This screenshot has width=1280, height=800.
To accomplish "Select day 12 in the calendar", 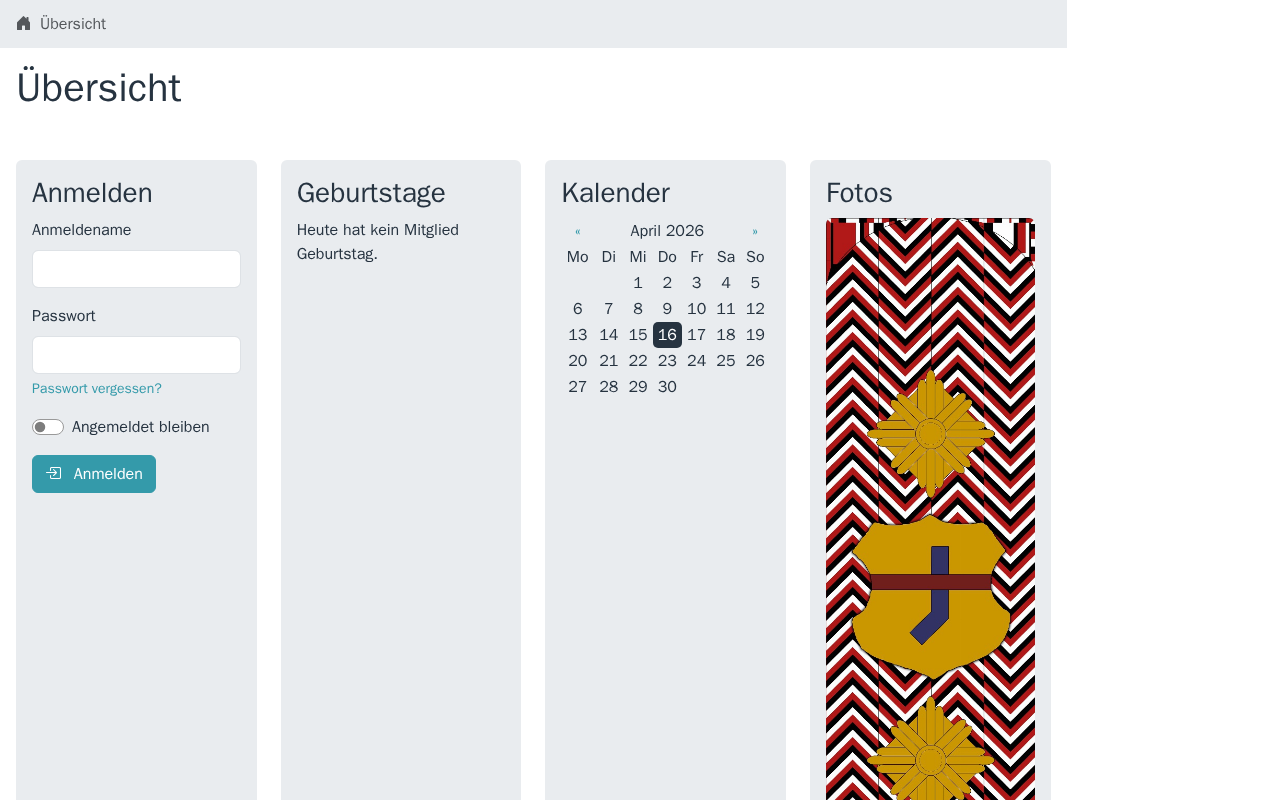I will click(755, 309).
